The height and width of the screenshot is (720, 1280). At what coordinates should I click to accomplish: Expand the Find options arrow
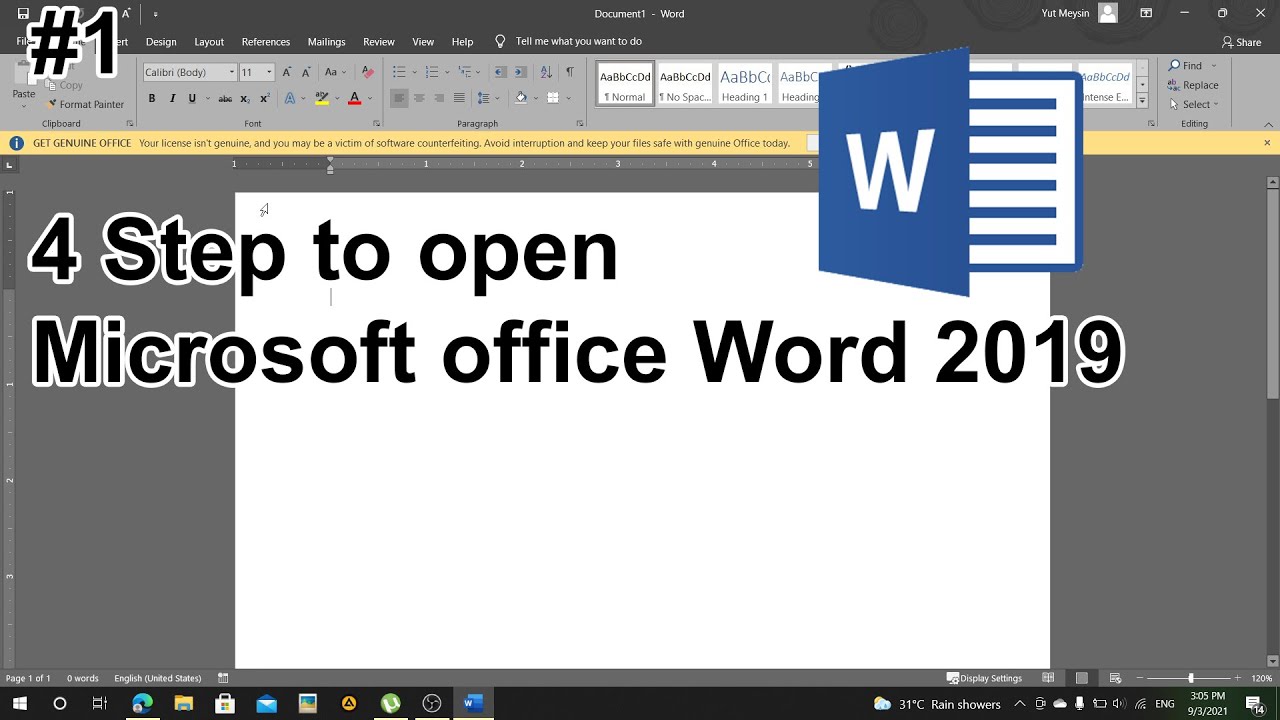pos(1214,66)
